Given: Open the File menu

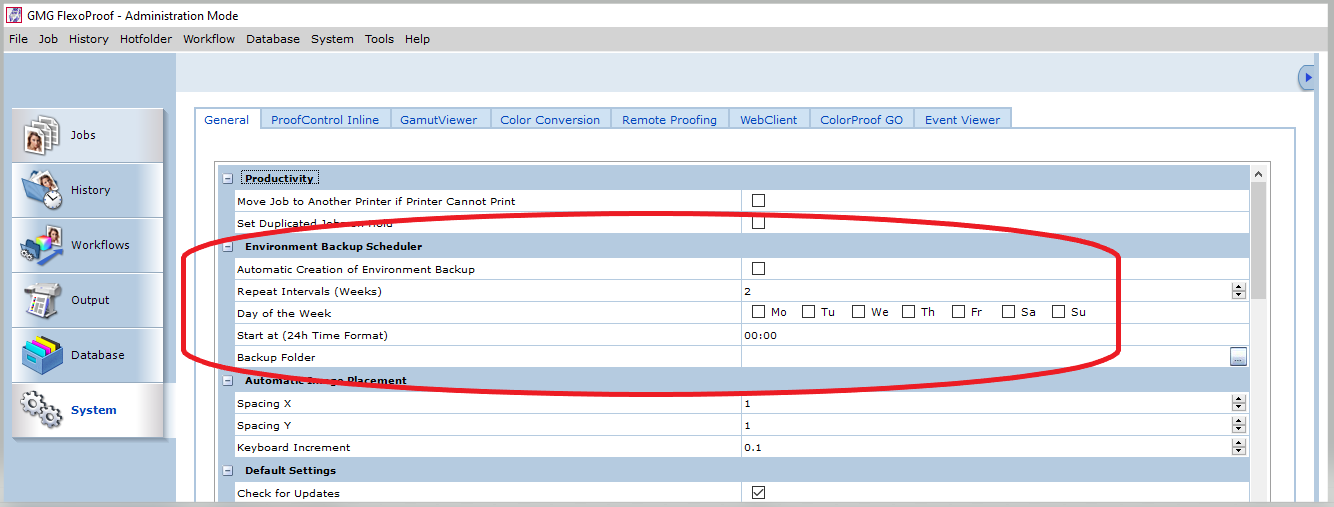Looking at the screenshot, I should [x=18, y=39].
